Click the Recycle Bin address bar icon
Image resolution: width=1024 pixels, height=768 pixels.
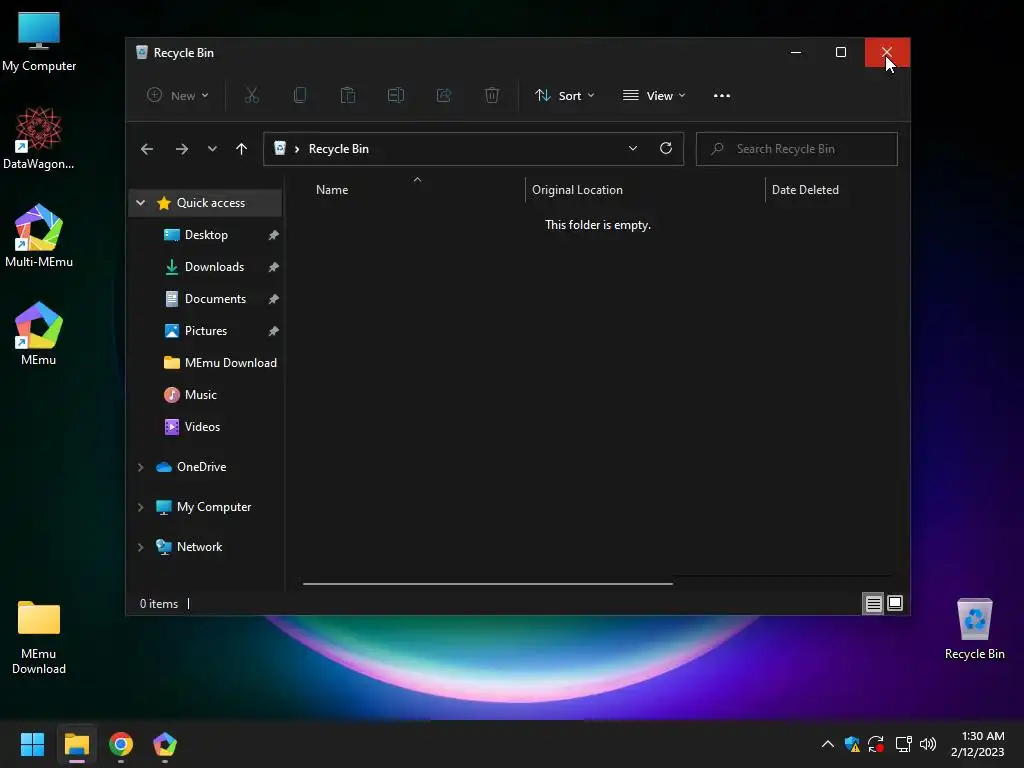[x=280, y=148]
